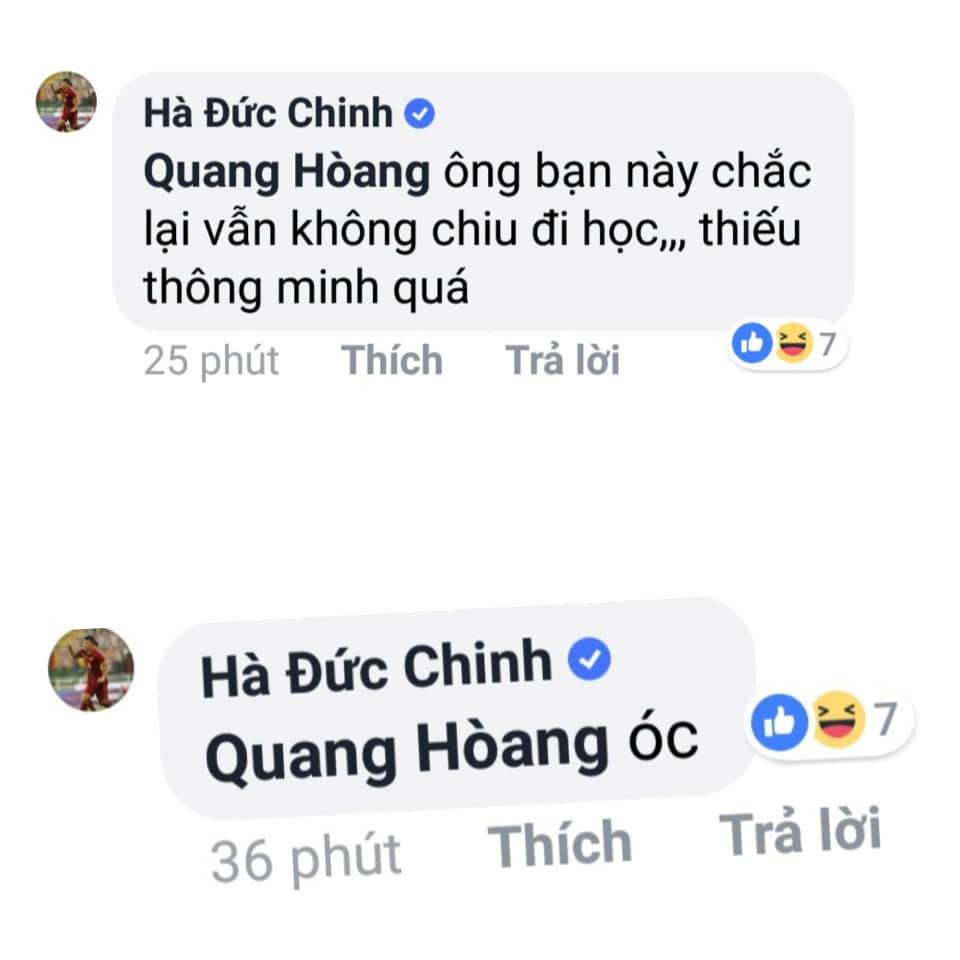Open the reaction count 7 on first comment
This screenshot has width=960, height=960.
pyautogui.click(x=828, y=344)
